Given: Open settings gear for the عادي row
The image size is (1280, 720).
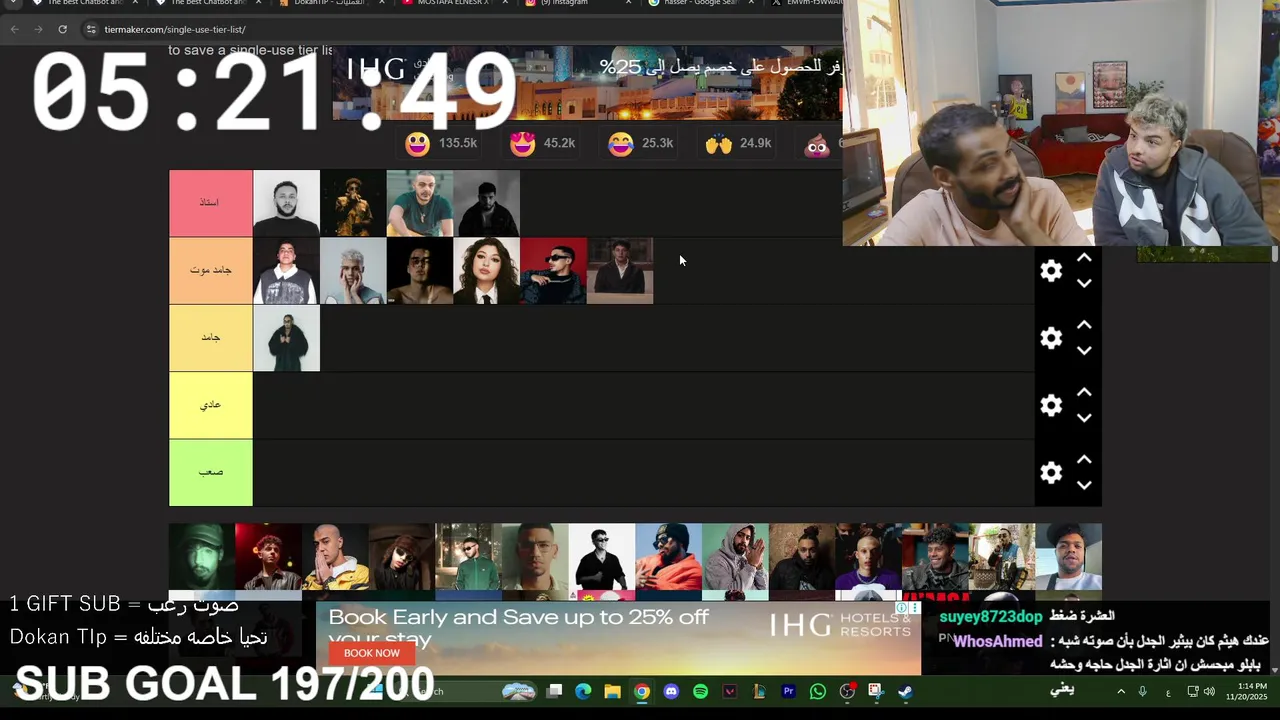Looking at the screenshot, I should [1051, 405].
